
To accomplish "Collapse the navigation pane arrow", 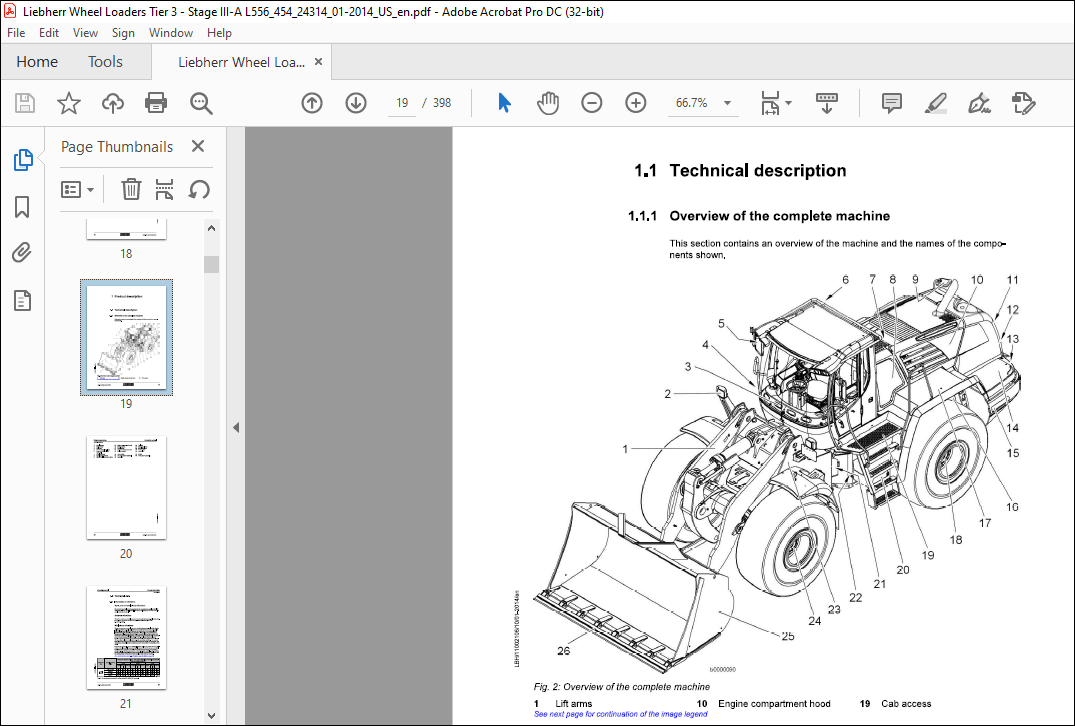I will [236, 428].
